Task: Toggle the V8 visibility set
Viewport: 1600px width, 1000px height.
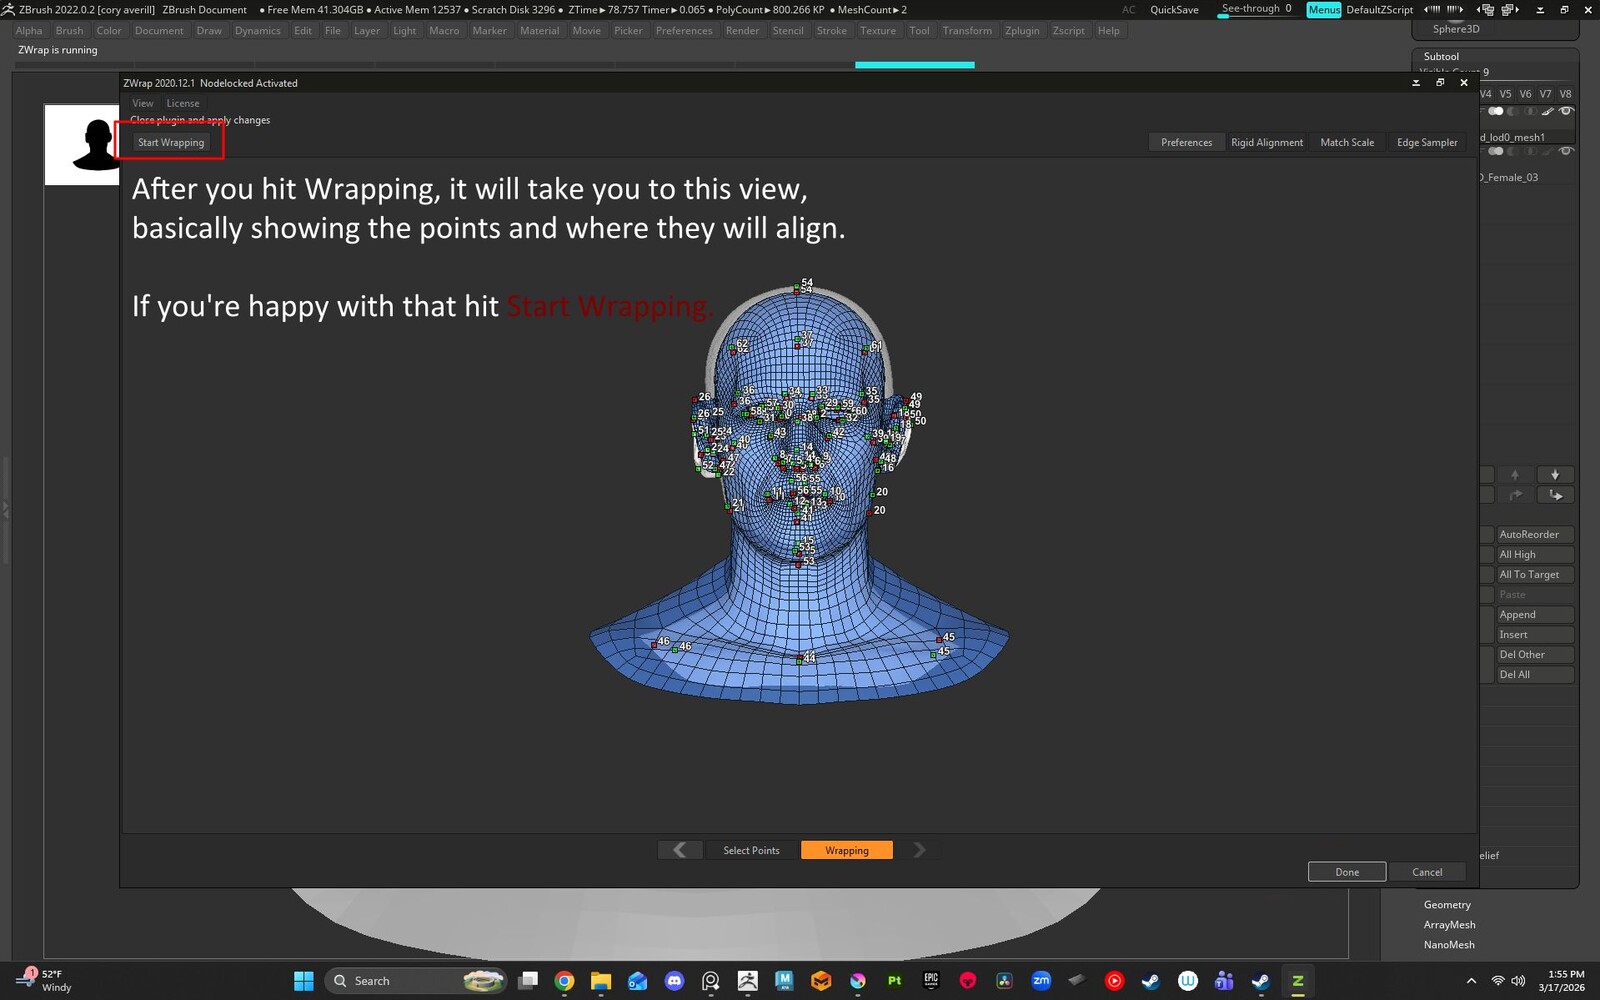Action: pos(1565,94)
